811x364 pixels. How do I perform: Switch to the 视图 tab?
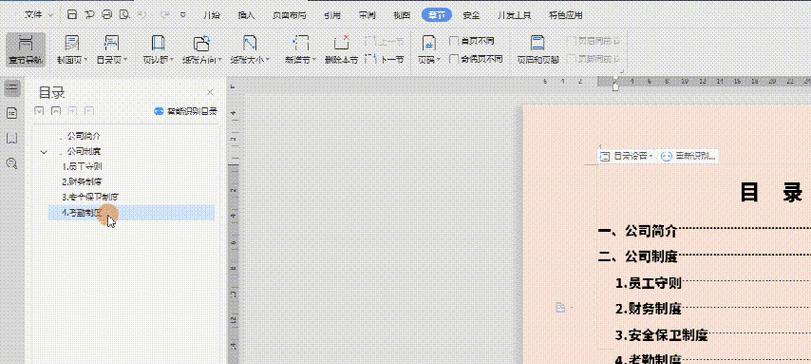(x=401, y=15)
